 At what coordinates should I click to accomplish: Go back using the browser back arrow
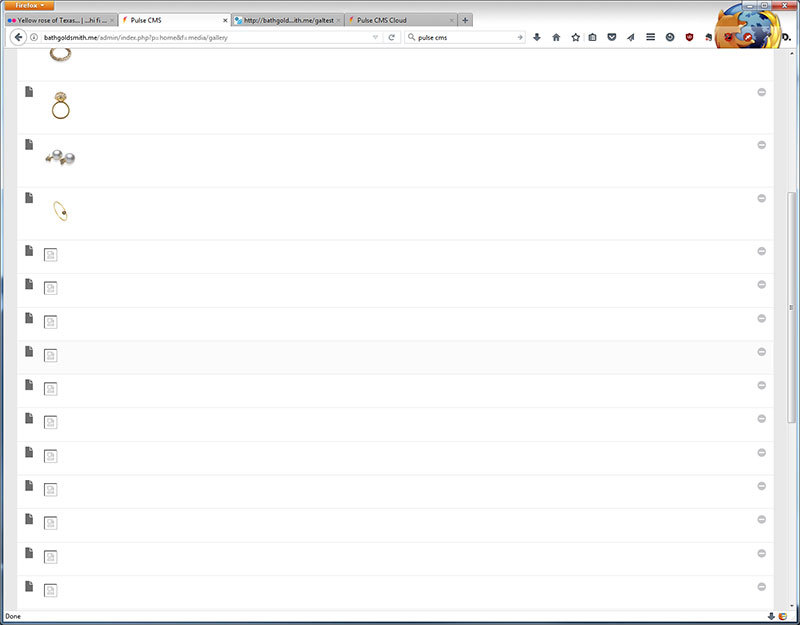pos(18,37)
